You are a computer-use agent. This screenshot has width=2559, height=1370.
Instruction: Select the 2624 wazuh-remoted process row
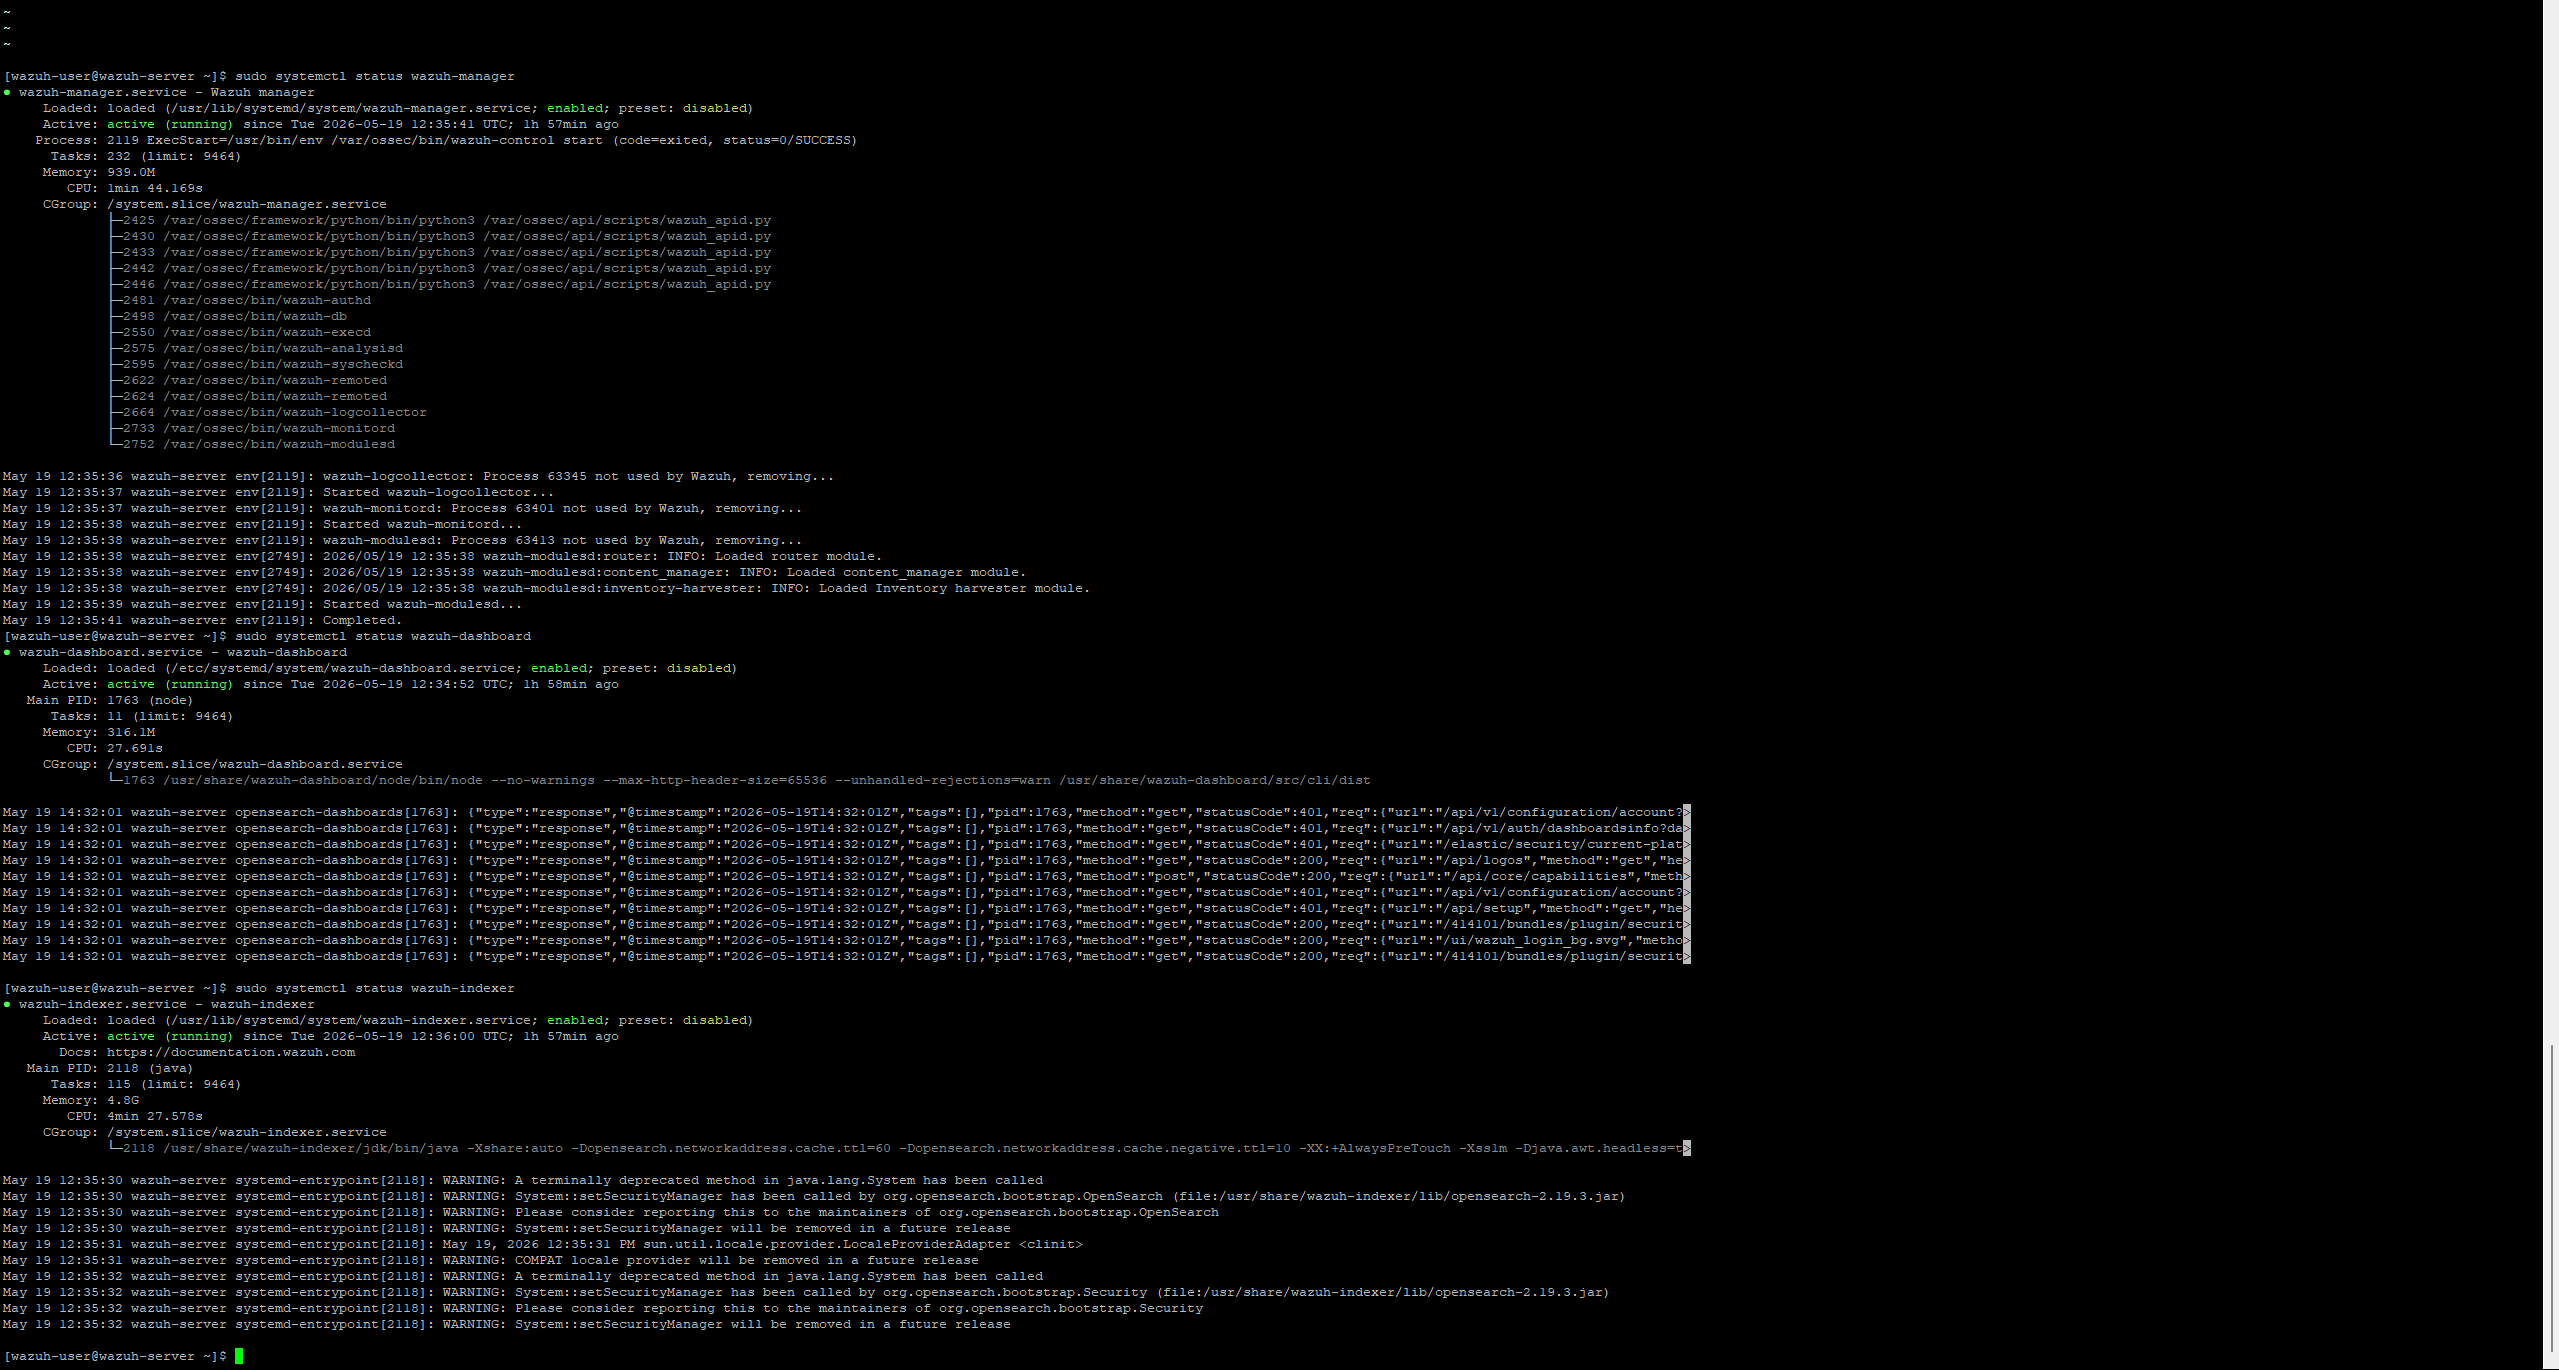click(248, 396)
